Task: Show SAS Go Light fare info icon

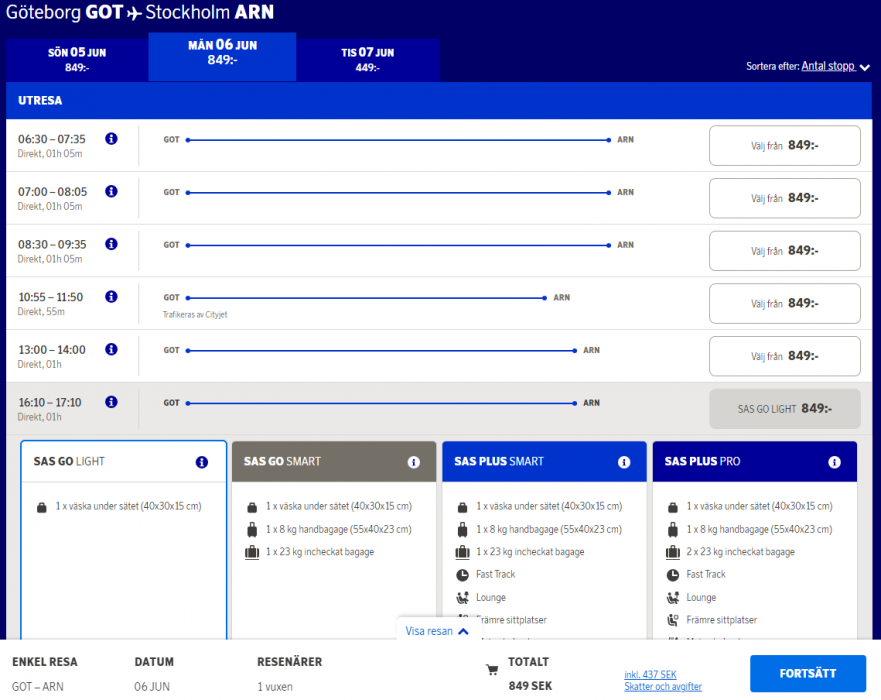Action: (x=202, y=462)
